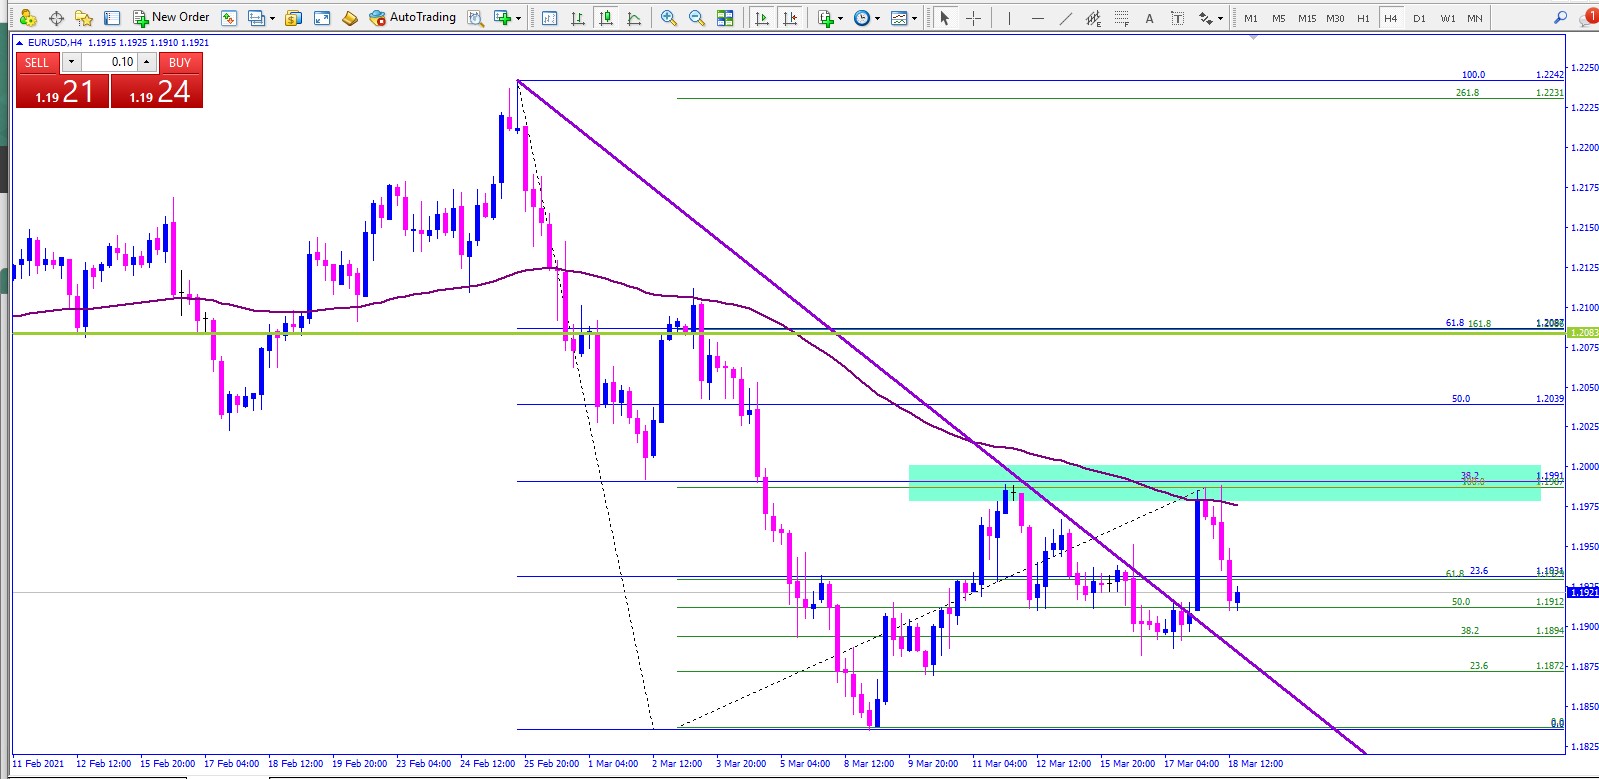The image size is (1599, 779).
Task: Switch to candlestick chart mode
Action: pos(606,17)
